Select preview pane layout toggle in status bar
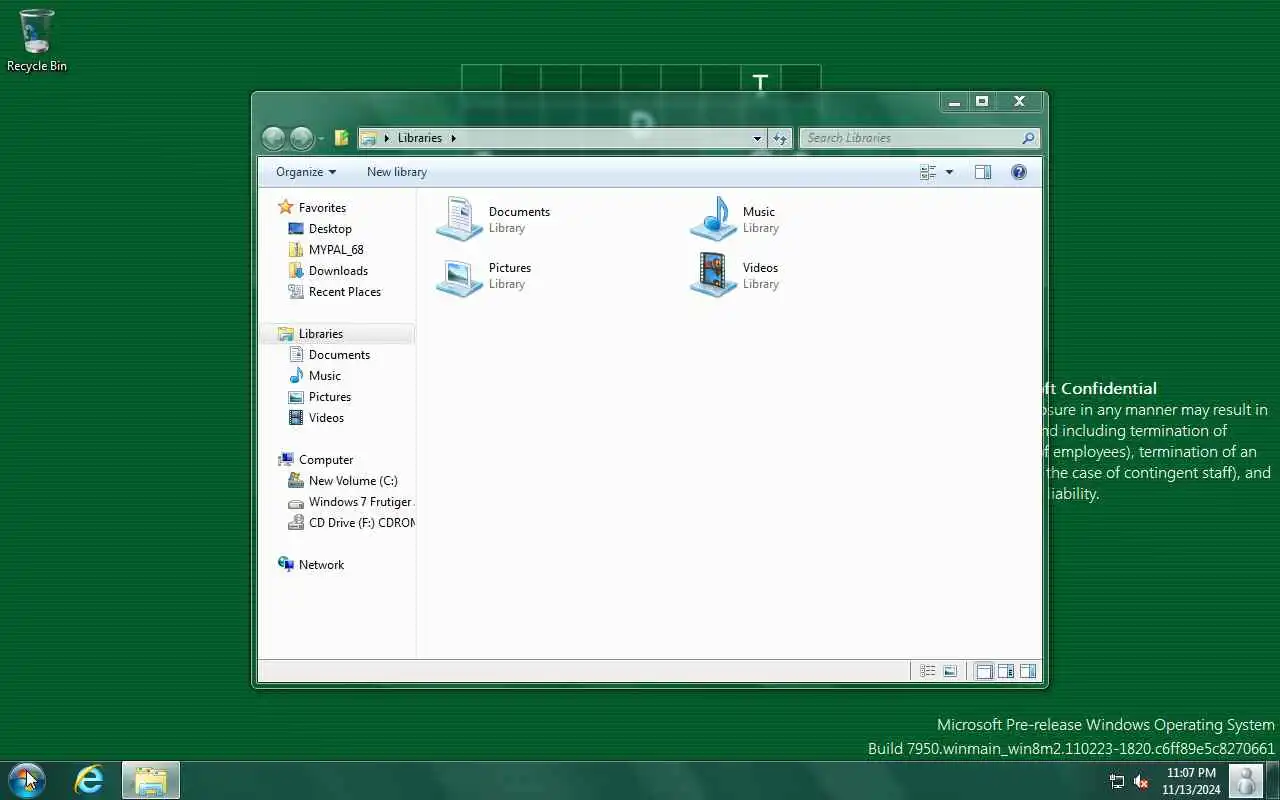This screenshot has width=1280, height=800. [1027, 671]
